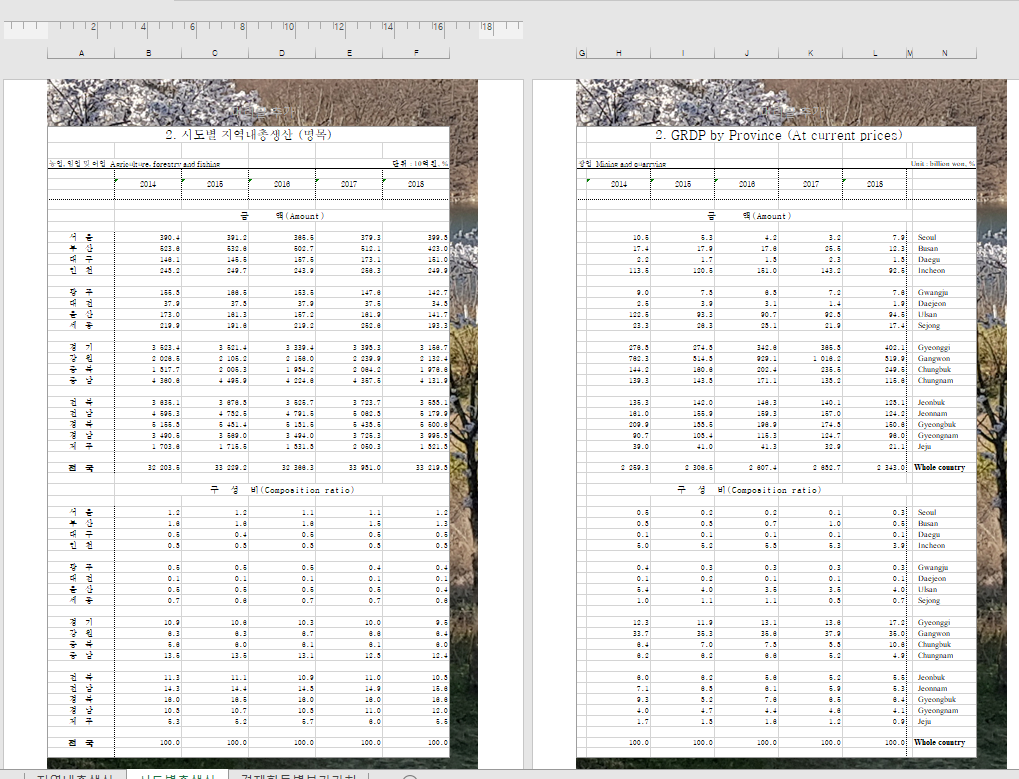Click 'Jeju' label in Amount section
Viewport: 1019px width, 779px height.
tap(924, 446)
